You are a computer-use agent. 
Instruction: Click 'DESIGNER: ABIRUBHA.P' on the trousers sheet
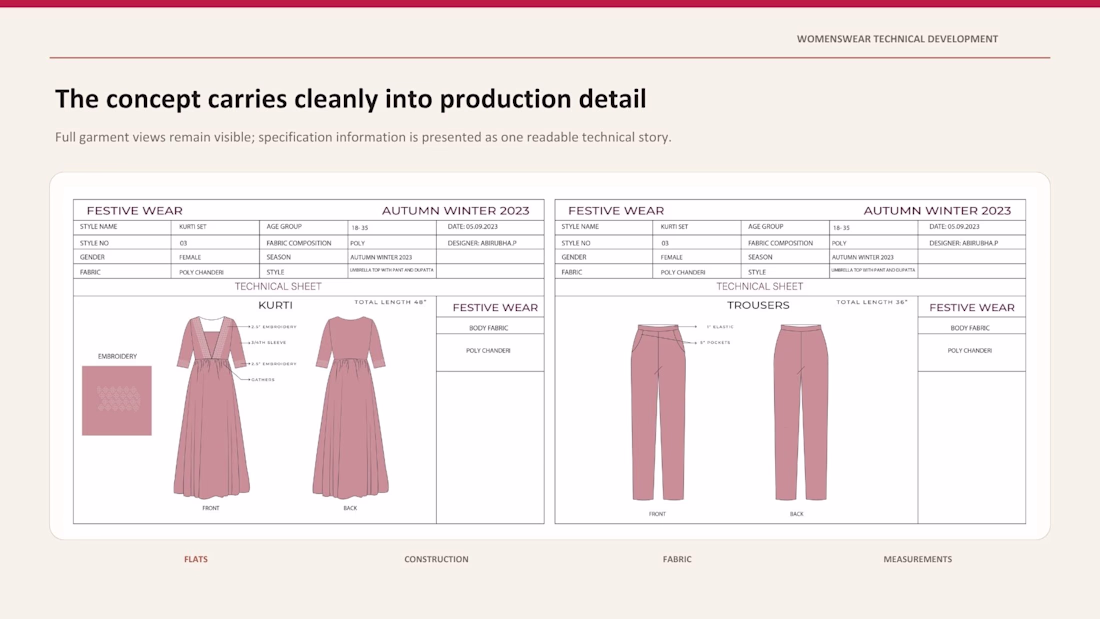coord(964,243)
